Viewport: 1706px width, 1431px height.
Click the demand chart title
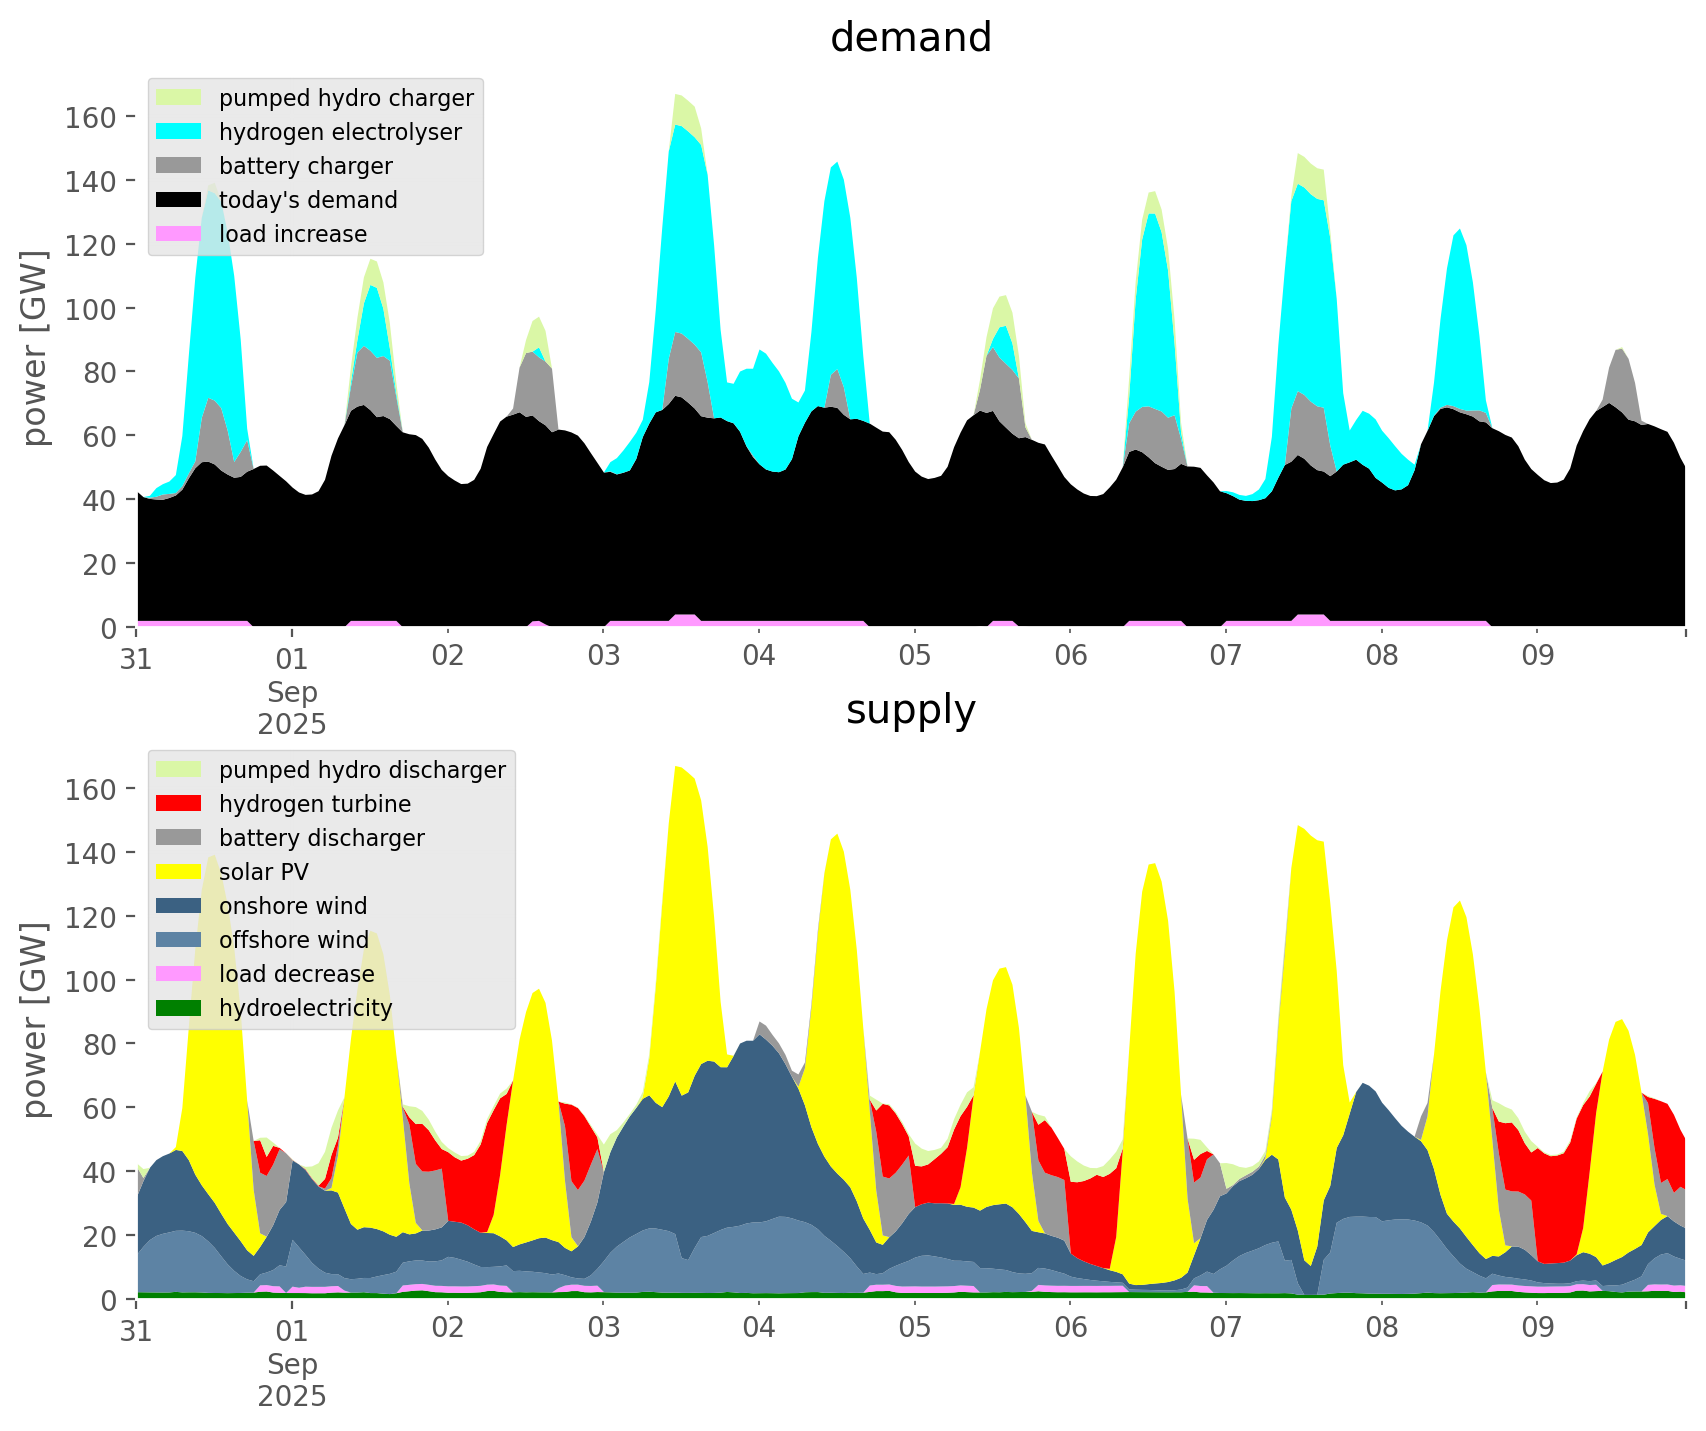pos(910,38)
